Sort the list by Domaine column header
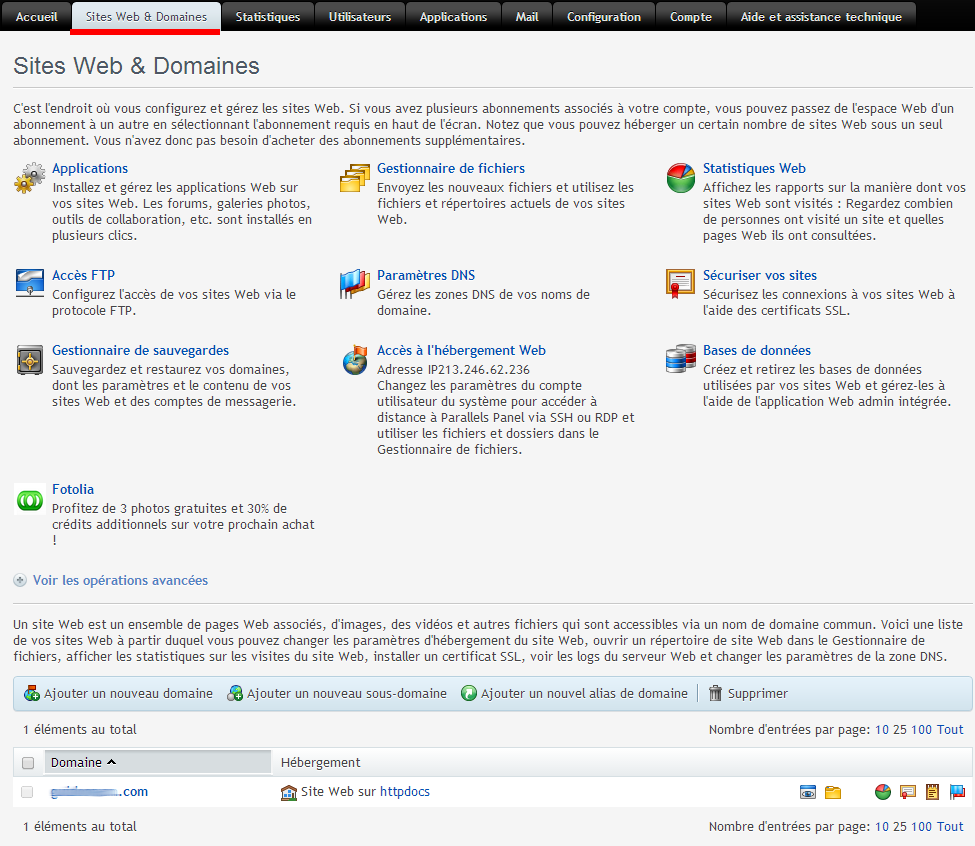This screenshot has width=975, height=846. click(77, 762)
